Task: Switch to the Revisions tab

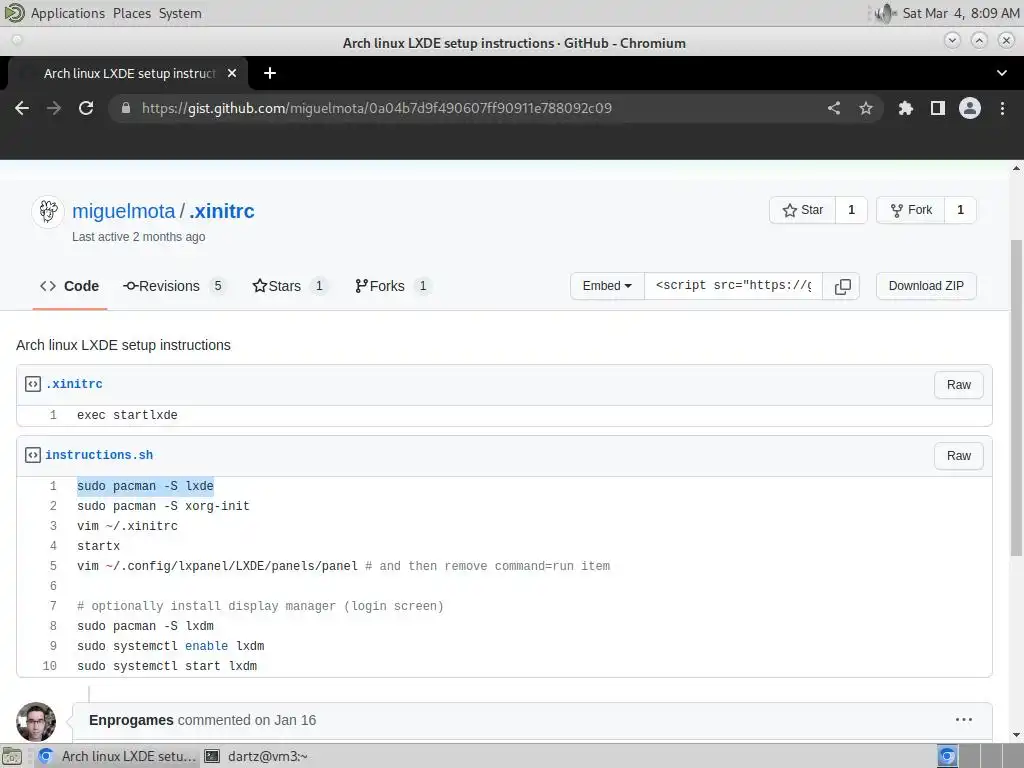Action: pos(174,286)
